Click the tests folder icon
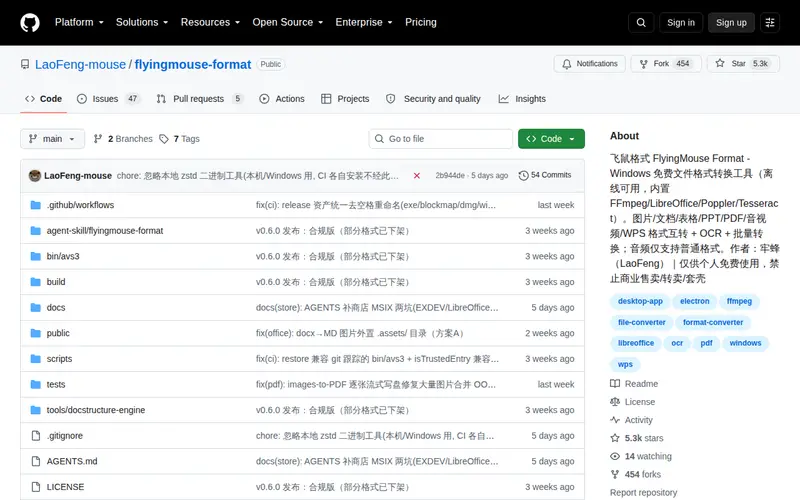 (x=35, y=384)
